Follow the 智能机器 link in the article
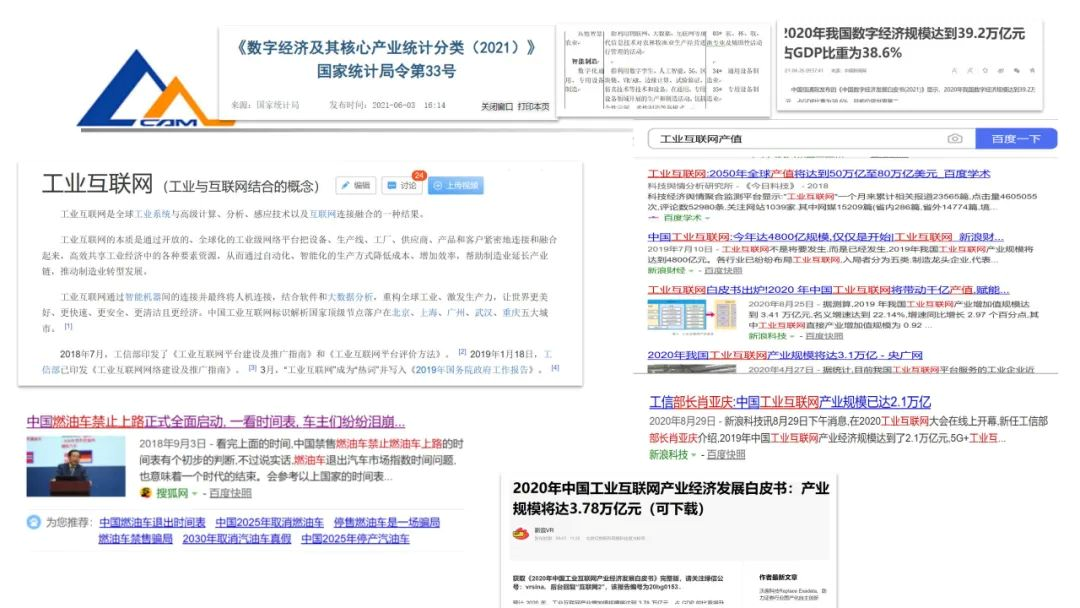The width and height of the screenshot is (1080, 608). point(143,297)
